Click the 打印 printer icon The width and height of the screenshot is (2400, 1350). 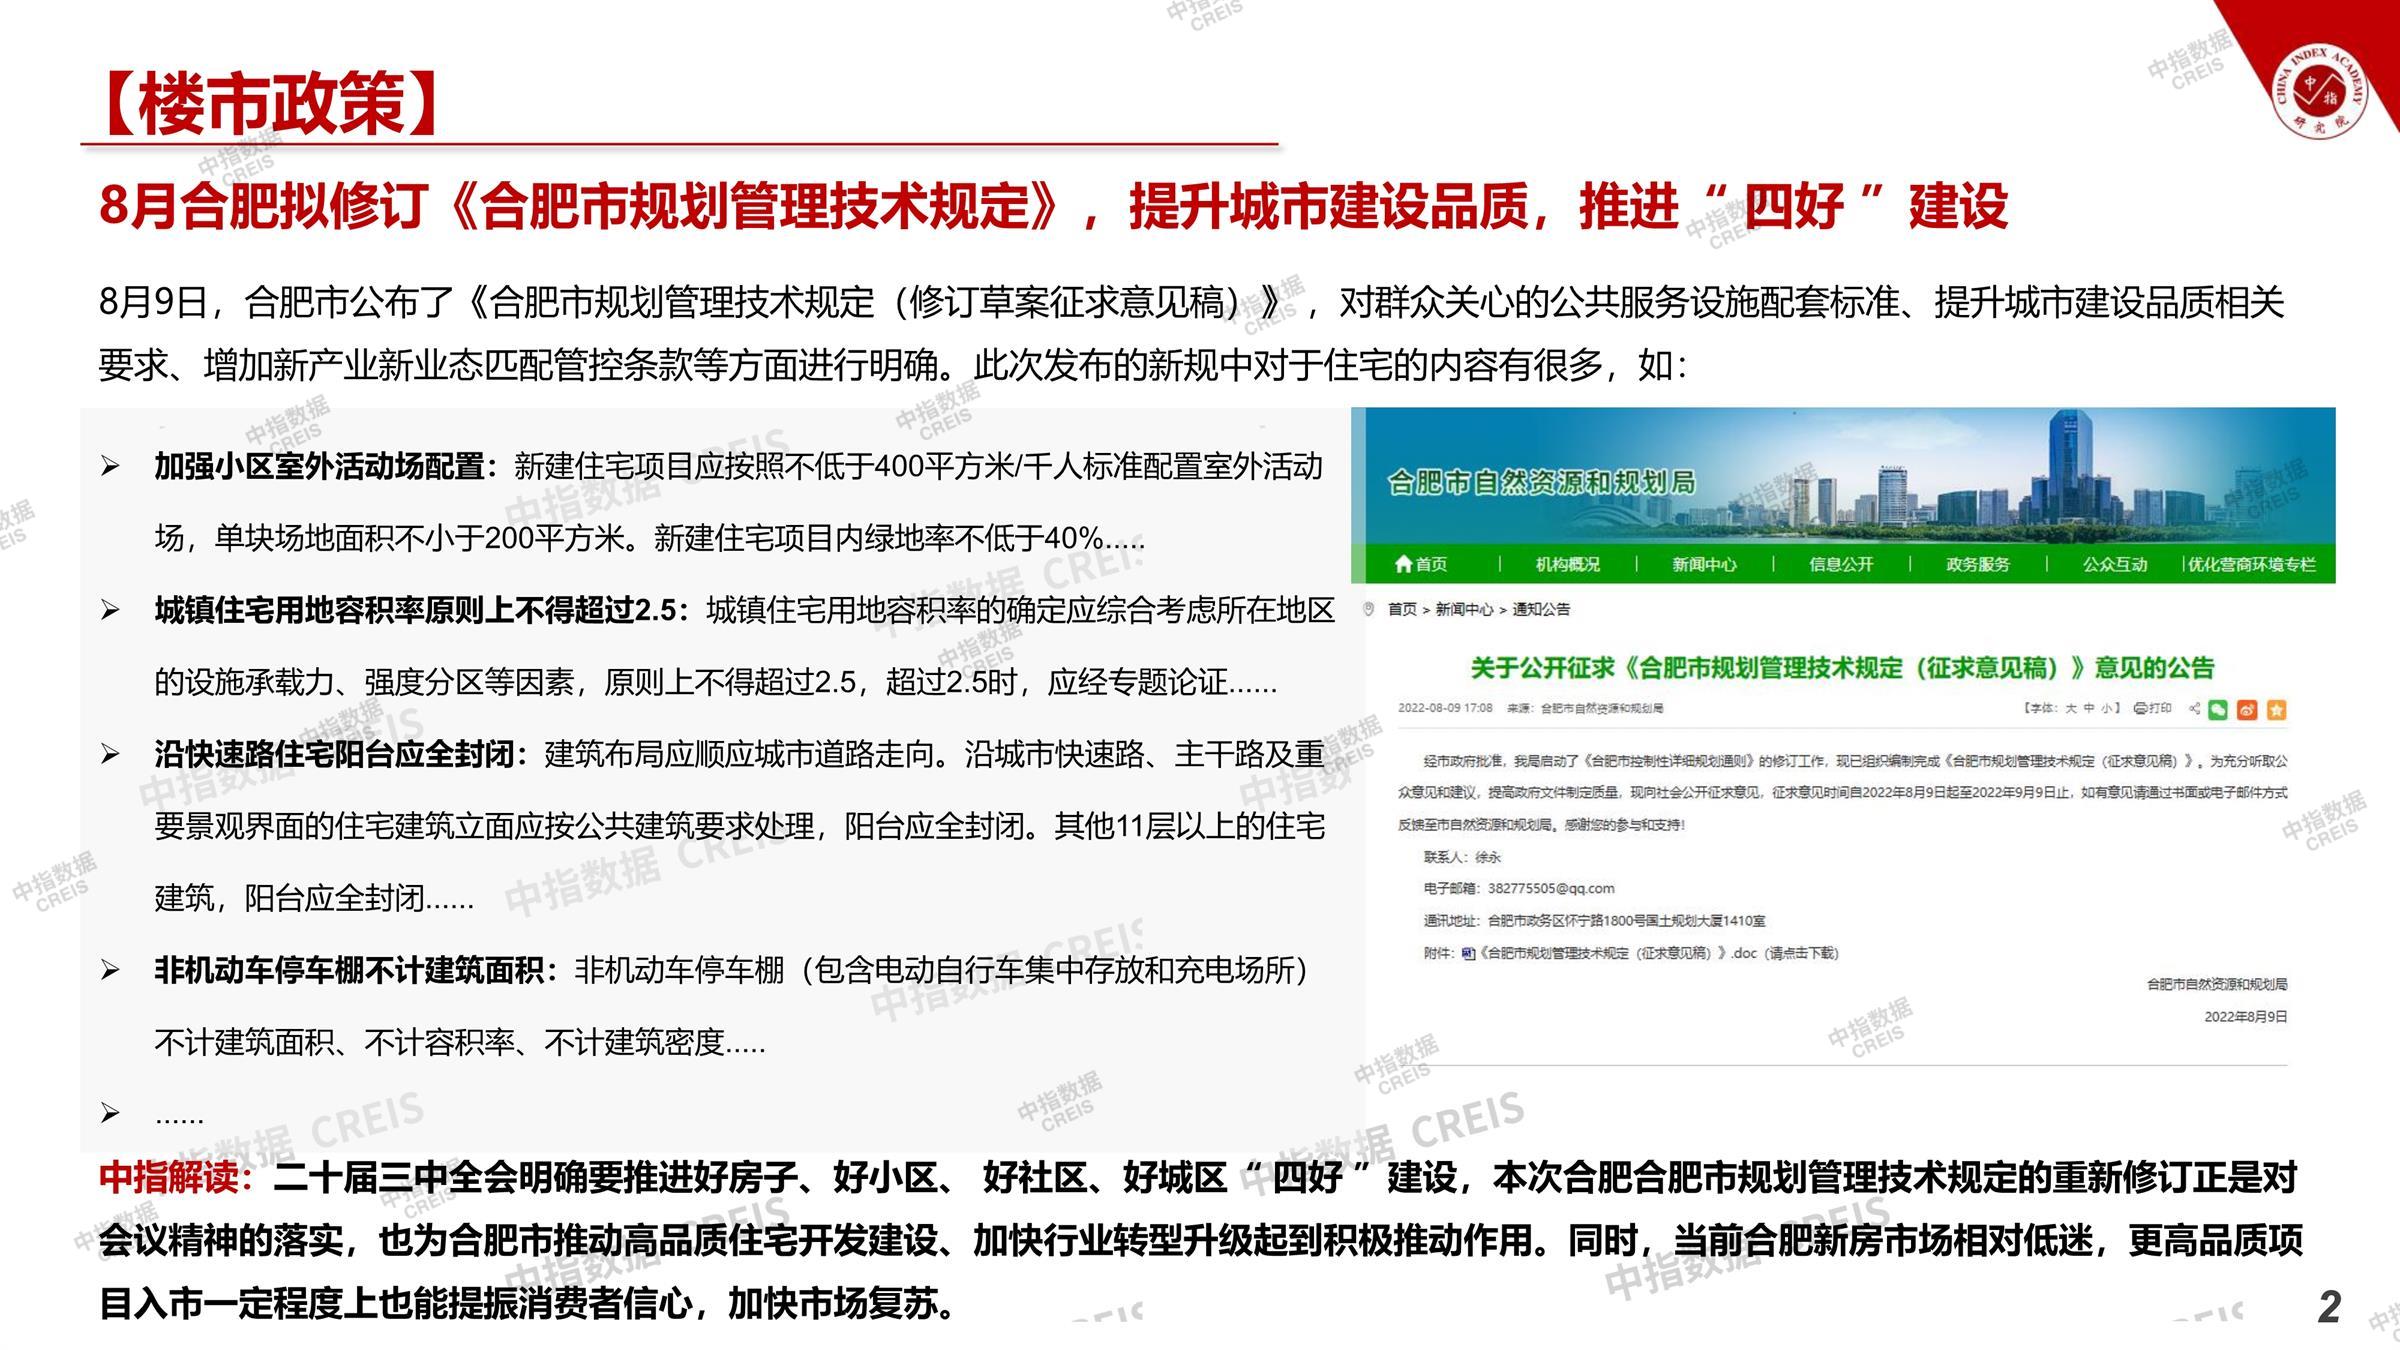click(x=2141, y=709)
